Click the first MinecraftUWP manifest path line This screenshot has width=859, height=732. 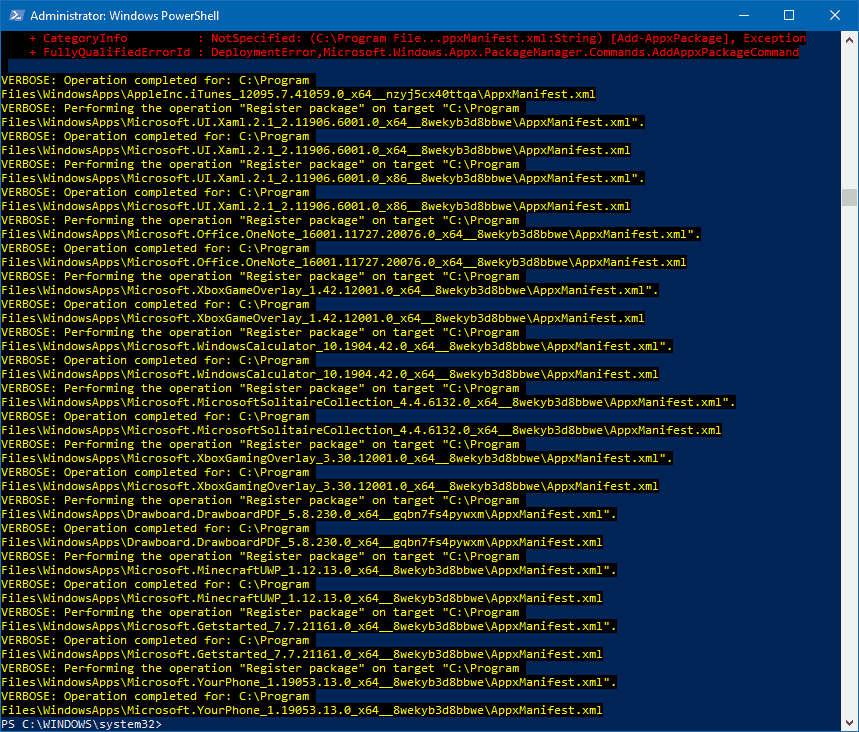tap(308, 570)
